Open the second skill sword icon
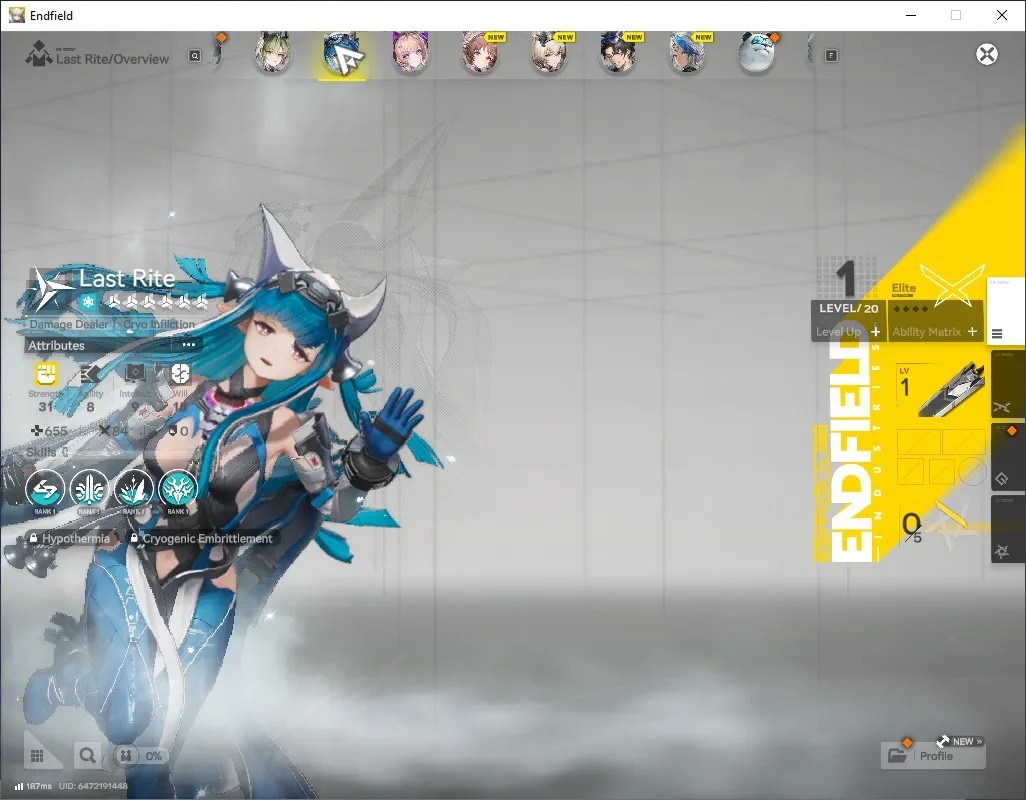Viewport: 1026px width, 800px height. [x=90, y=489]
